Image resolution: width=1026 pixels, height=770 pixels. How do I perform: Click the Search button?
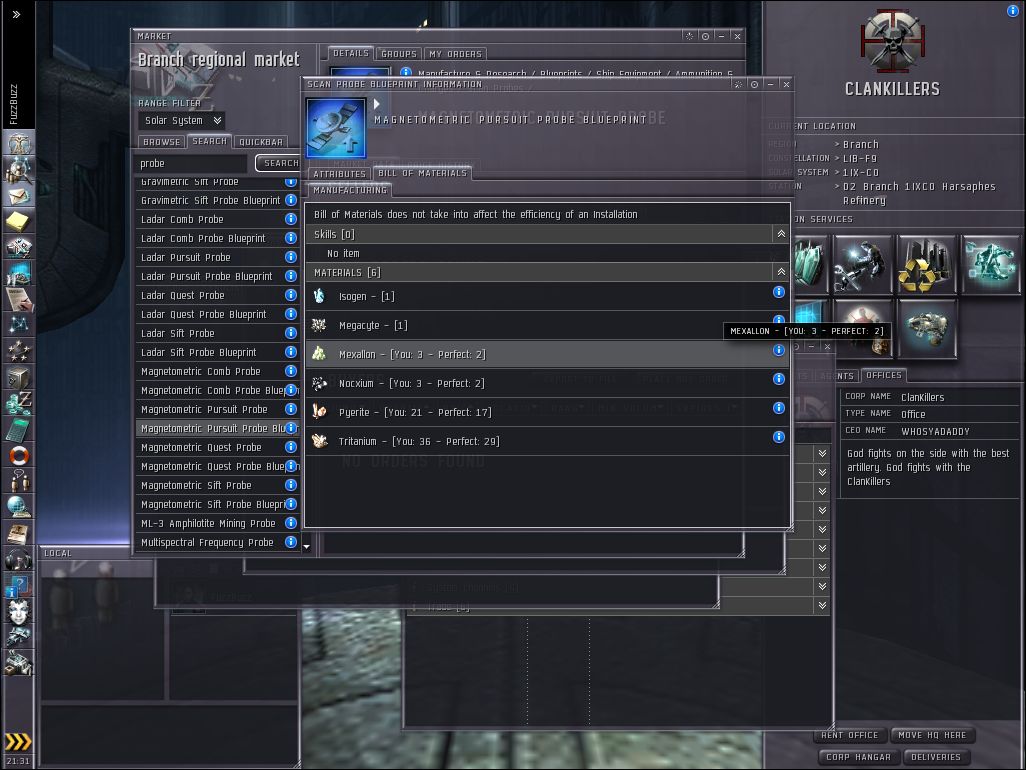pos(280,163)
